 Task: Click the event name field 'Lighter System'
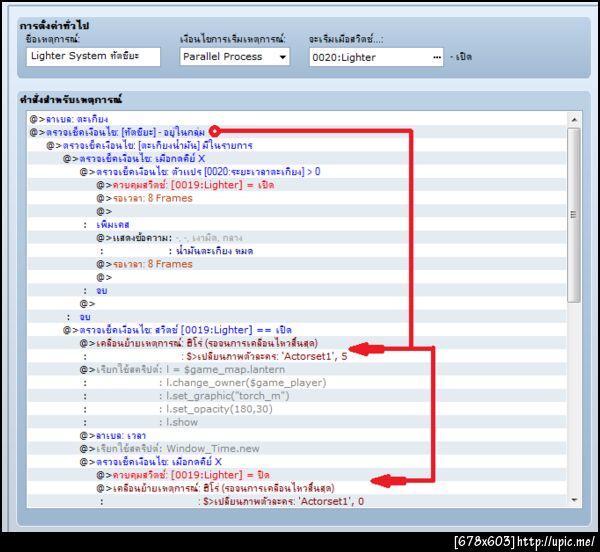coord(93,57)
